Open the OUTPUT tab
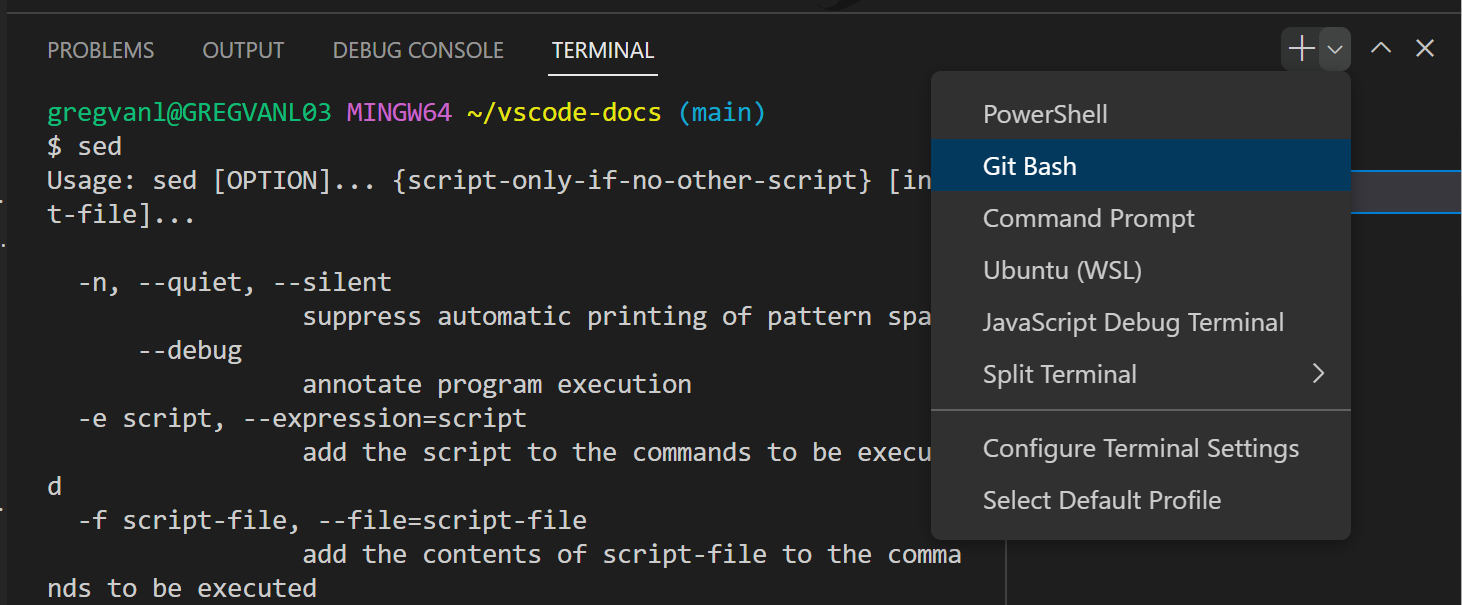 point(243,49)
